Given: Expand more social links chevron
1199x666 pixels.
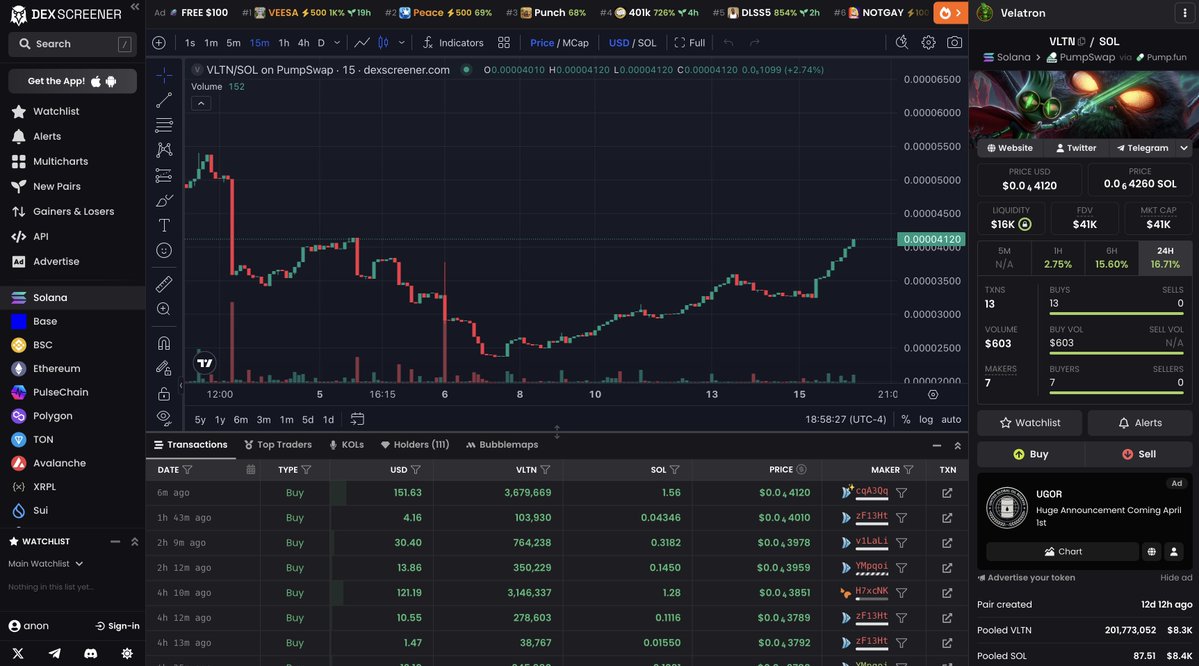Looking at the screenshot, I should [x=1184, y=148].
